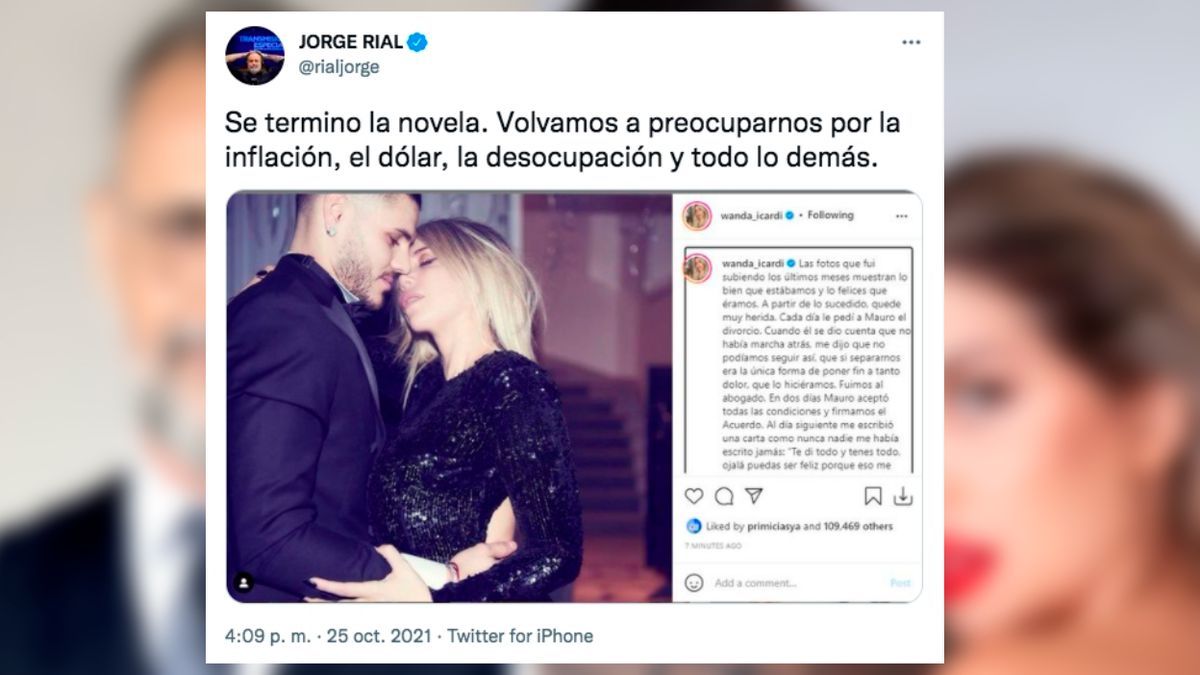Click the @rialjorge handle
This screenshot has width=1200, height=675.
click(339, 67)
